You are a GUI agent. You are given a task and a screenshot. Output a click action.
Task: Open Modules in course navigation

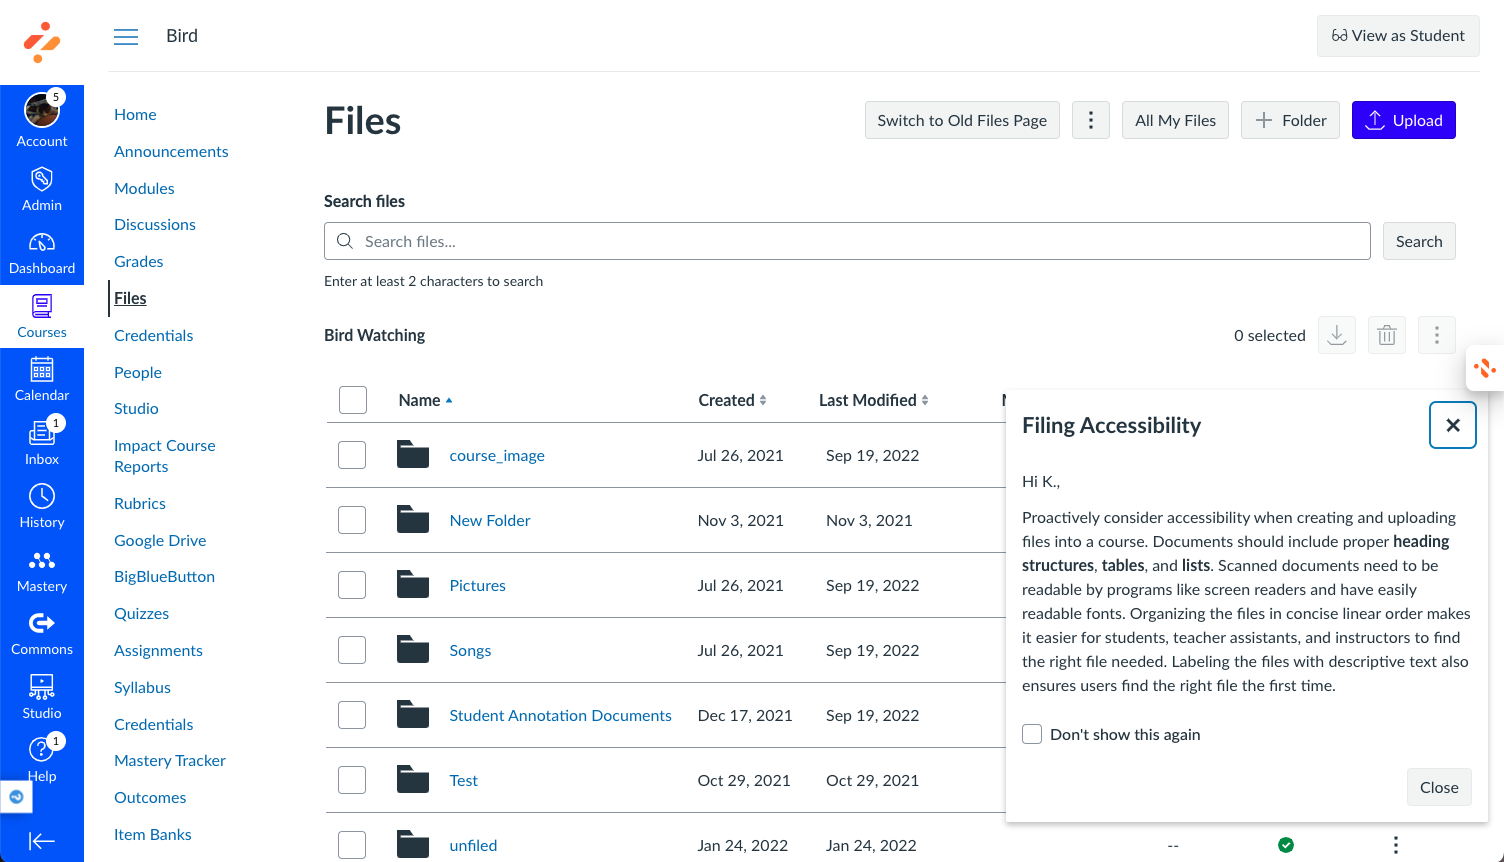(x=144, y=188)
